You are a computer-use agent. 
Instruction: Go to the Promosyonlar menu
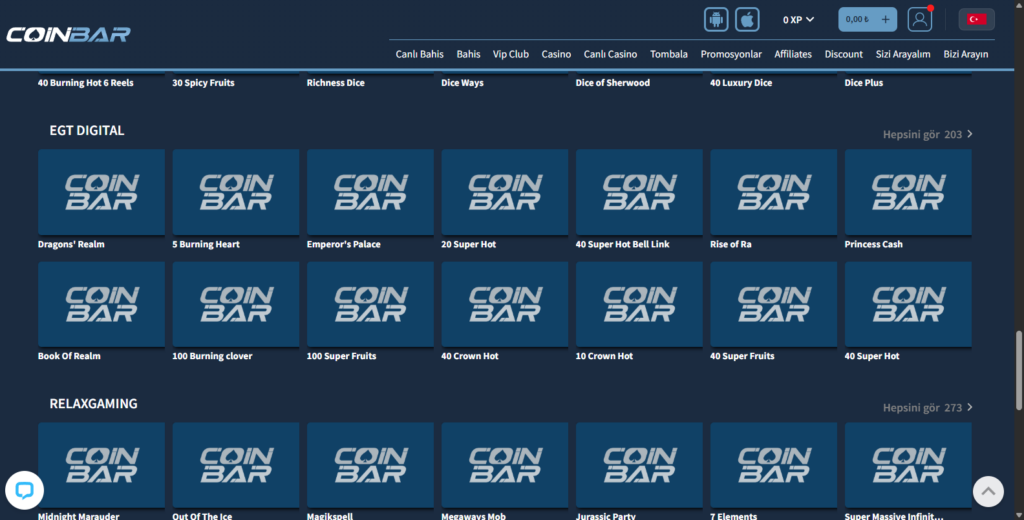(x=731, y=54)
